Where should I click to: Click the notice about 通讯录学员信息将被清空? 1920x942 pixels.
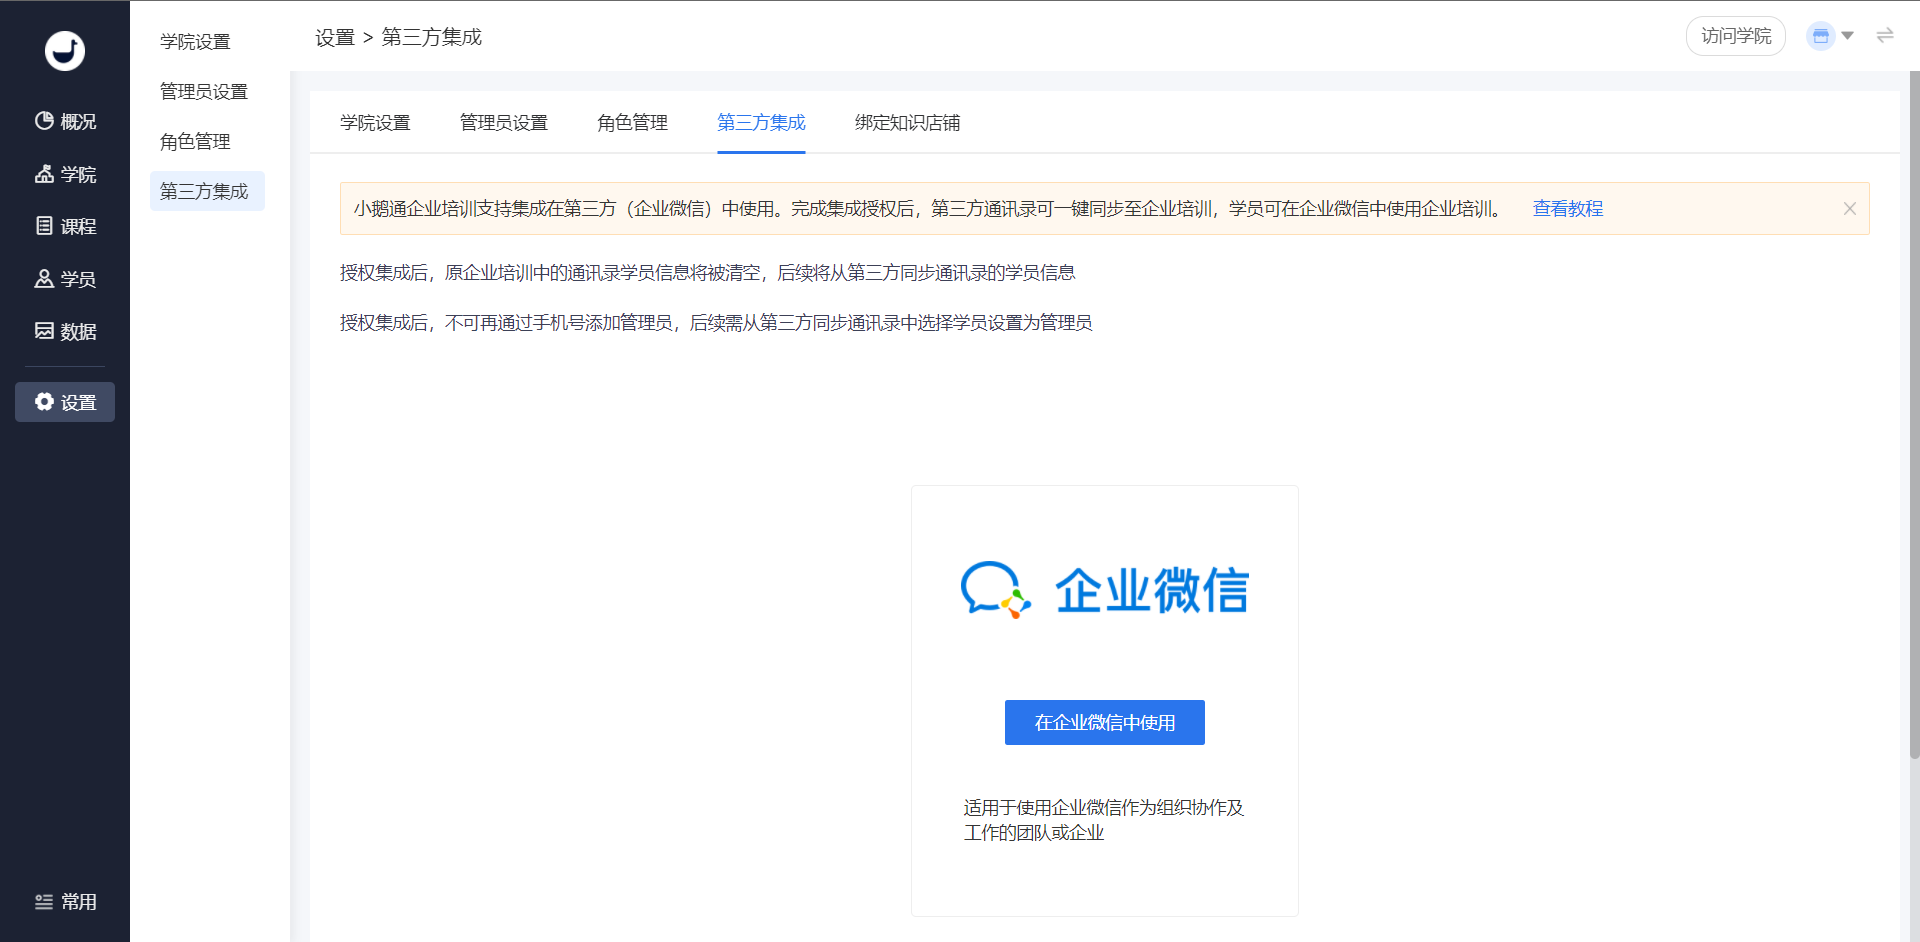click(x=708, y=273)
